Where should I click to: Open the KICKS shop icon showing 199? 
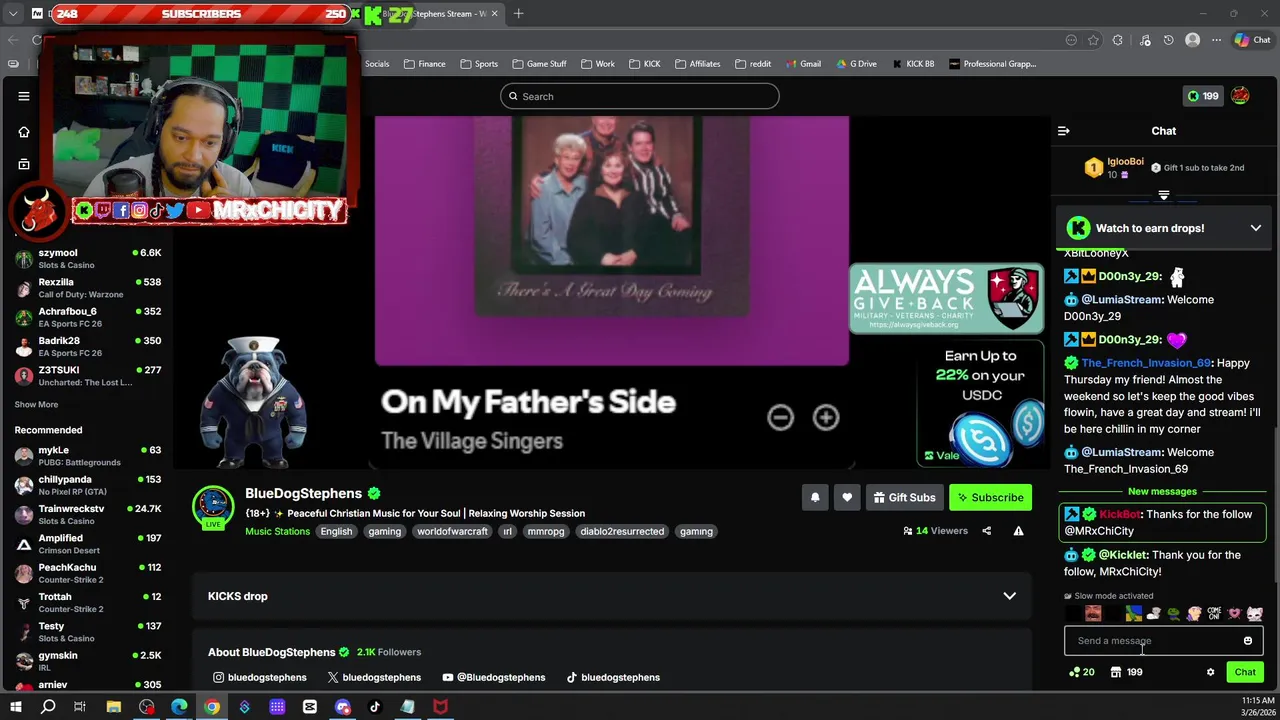tap(1126, 672)
